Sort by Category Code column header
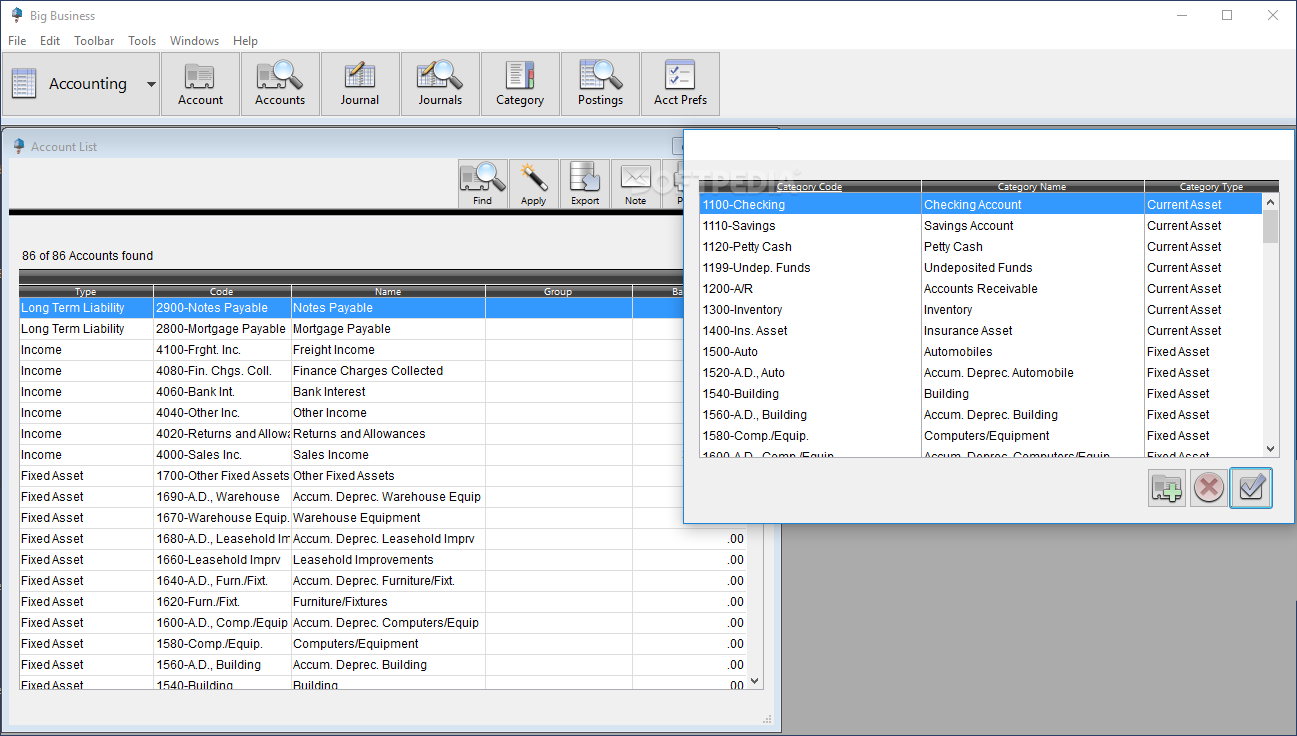The width and height of the screenshot is (1297, 736). pos(810,186)
